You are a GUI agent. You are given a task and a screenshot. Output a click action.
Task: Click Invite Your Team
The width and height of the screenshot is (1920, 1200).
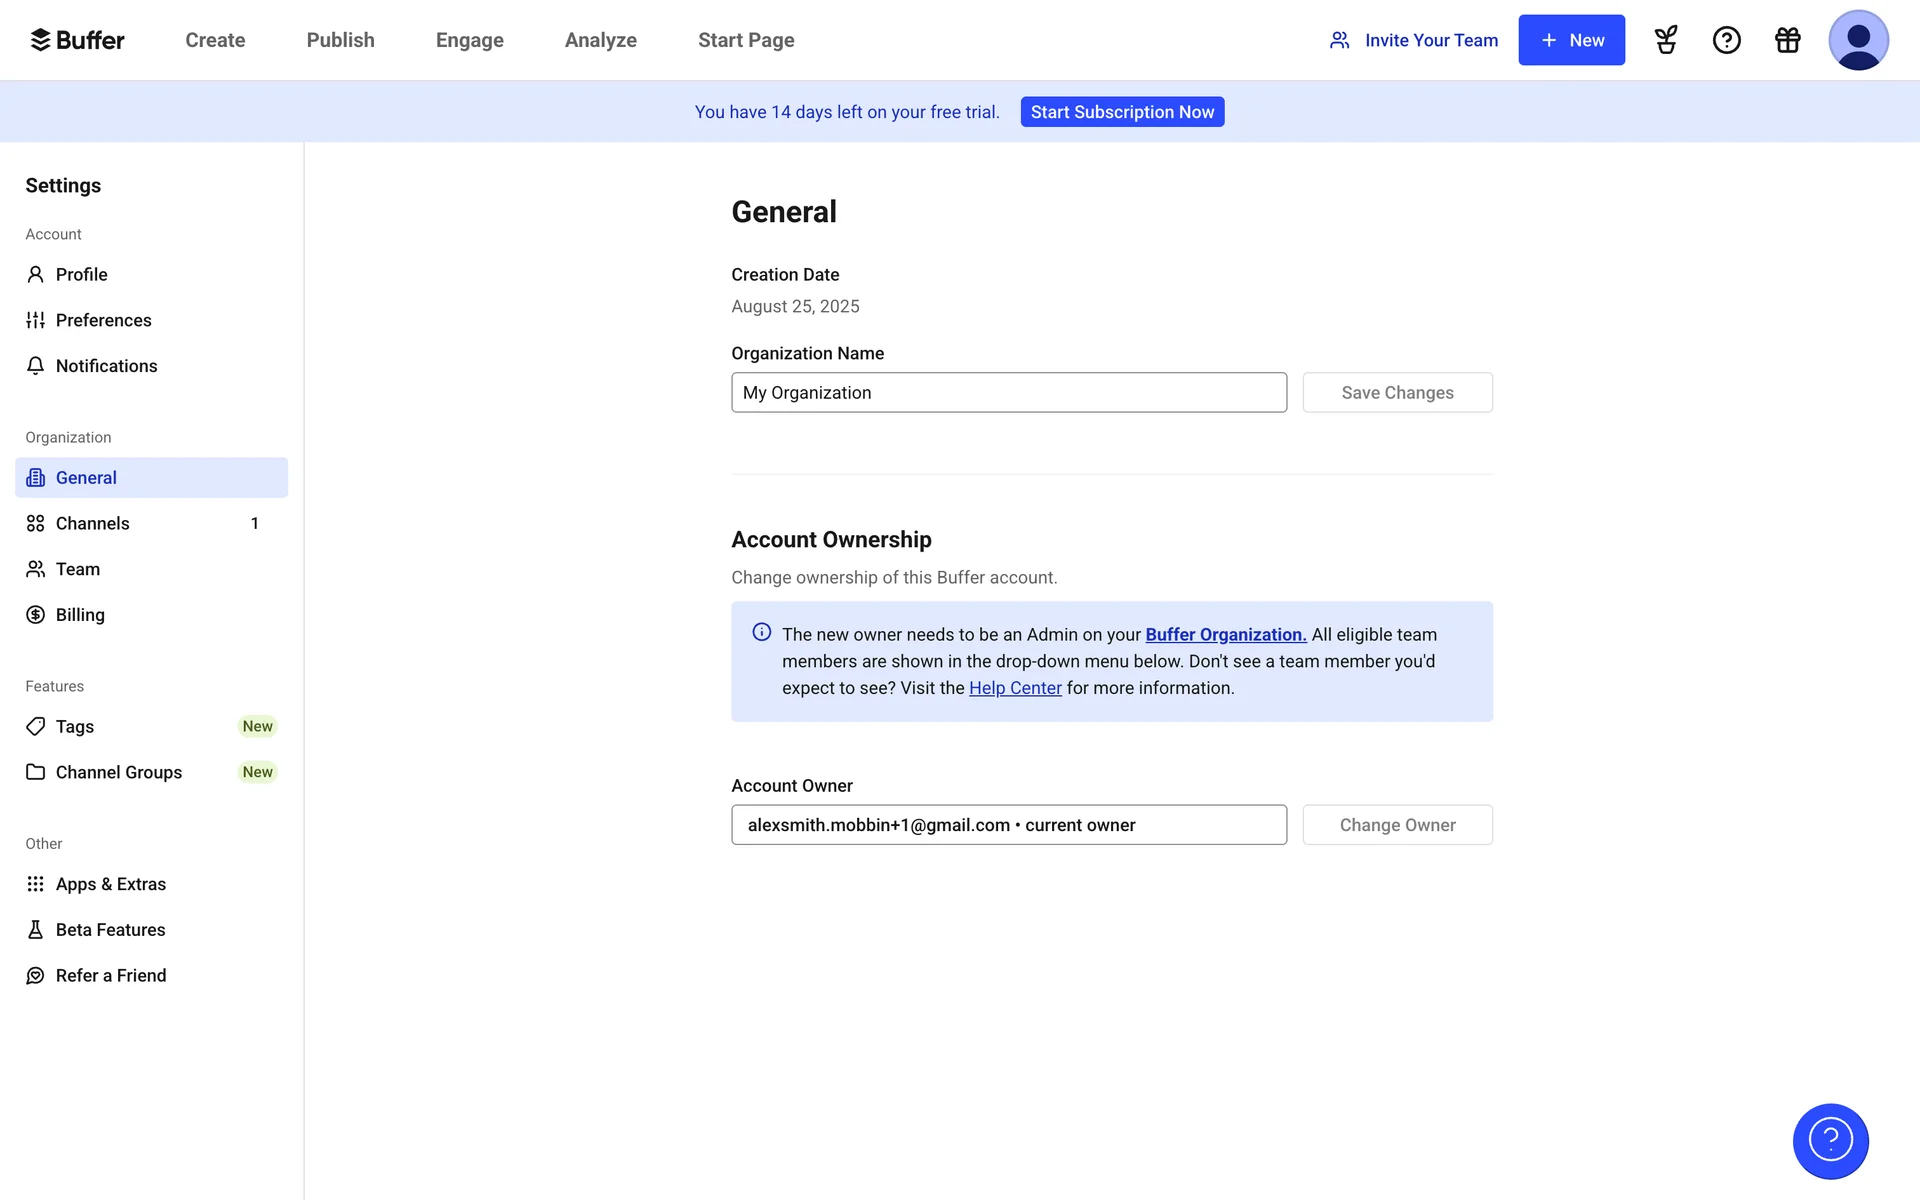[x=1413, y=40]
